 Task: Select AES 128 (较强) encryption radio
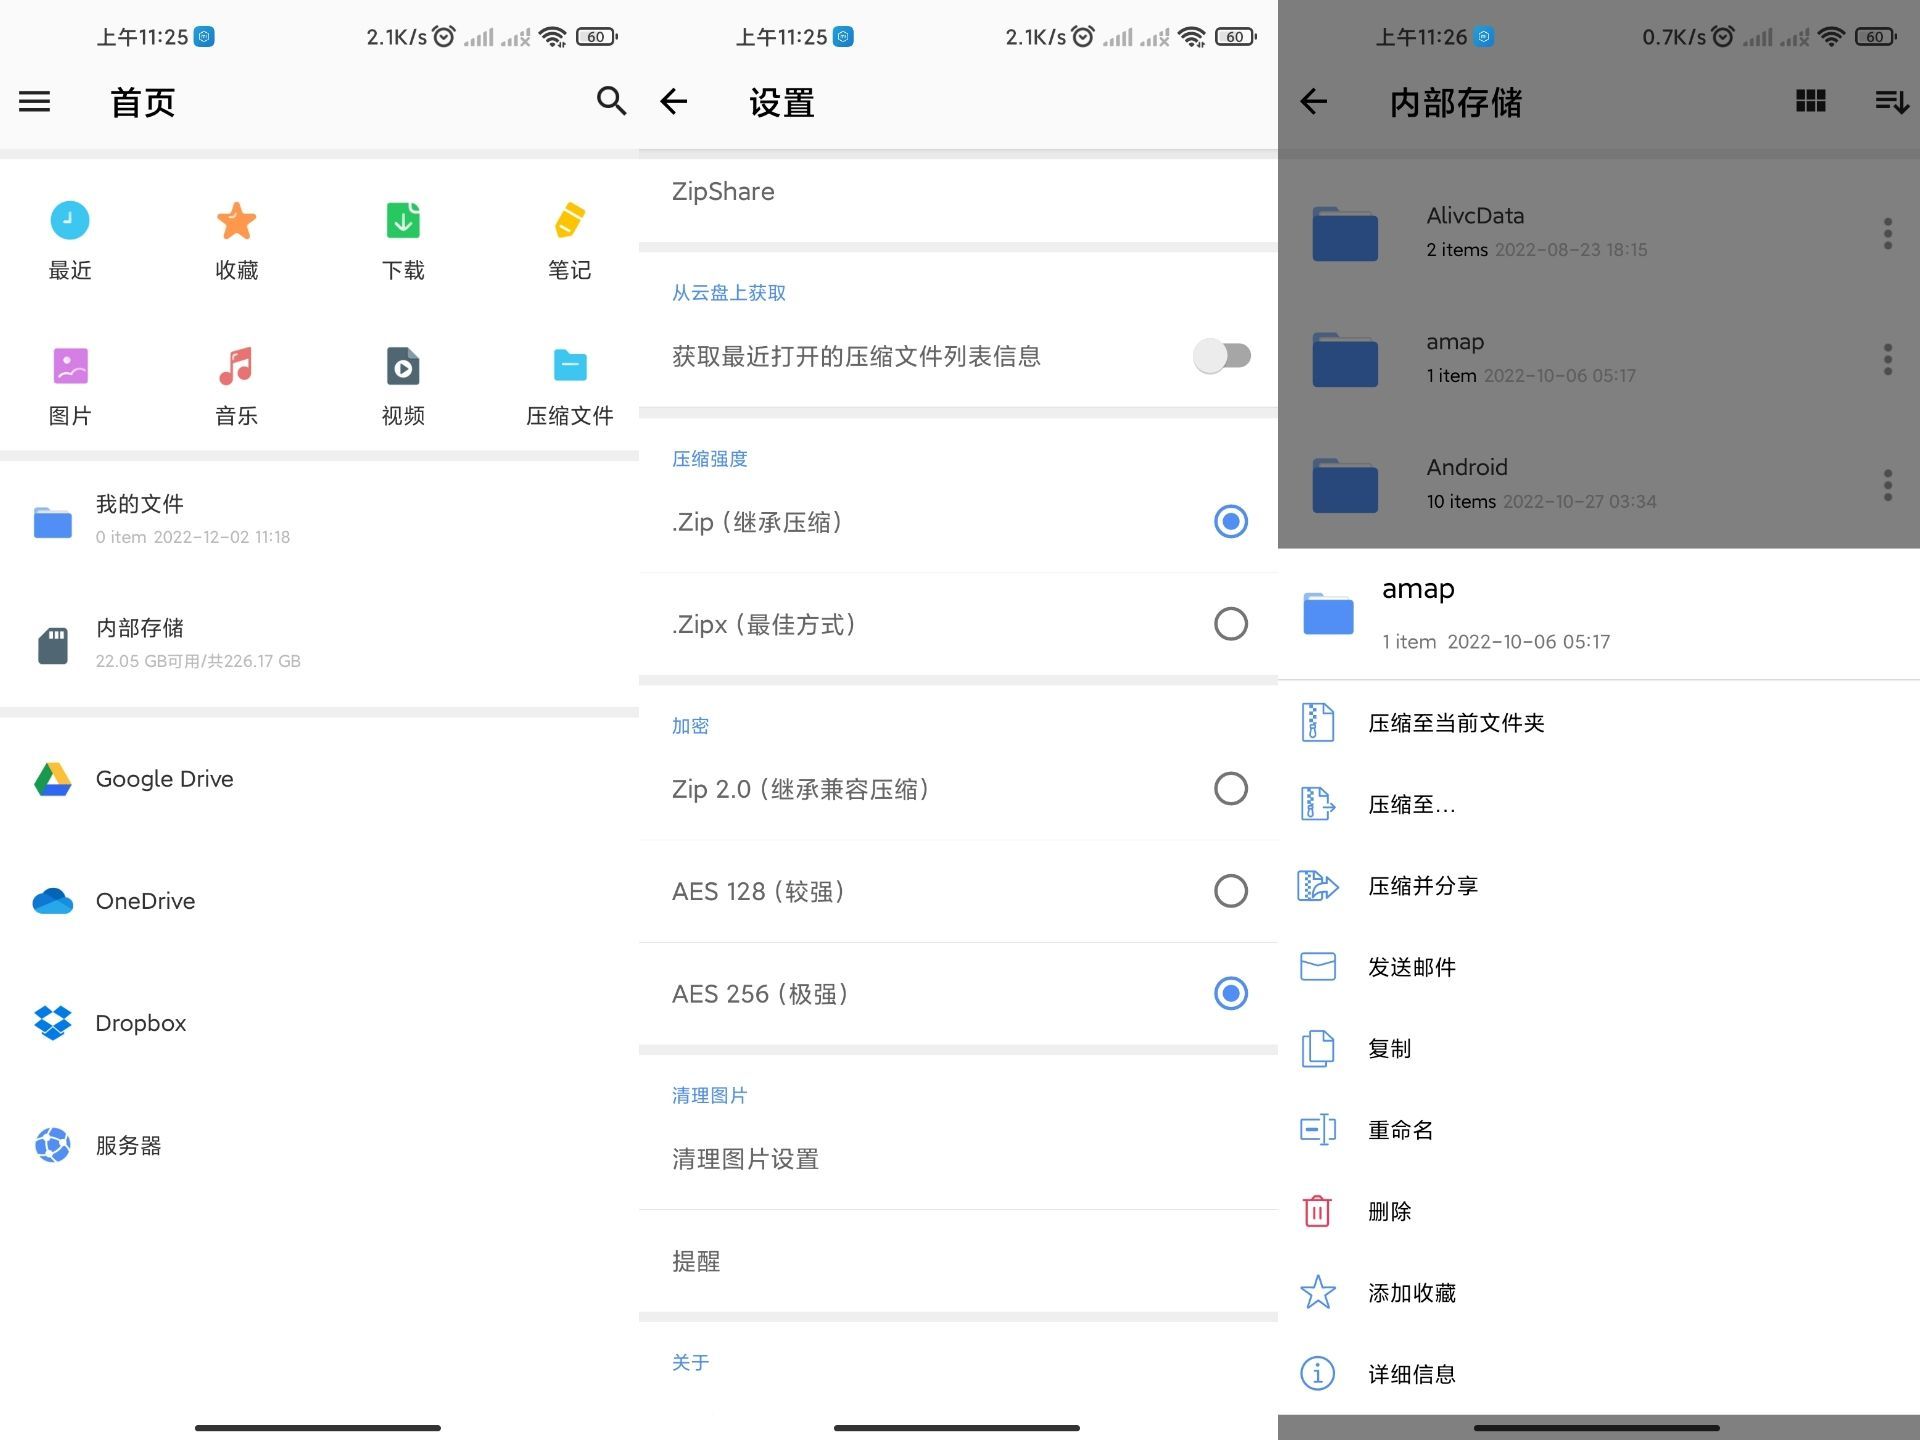pos(1231,891)
